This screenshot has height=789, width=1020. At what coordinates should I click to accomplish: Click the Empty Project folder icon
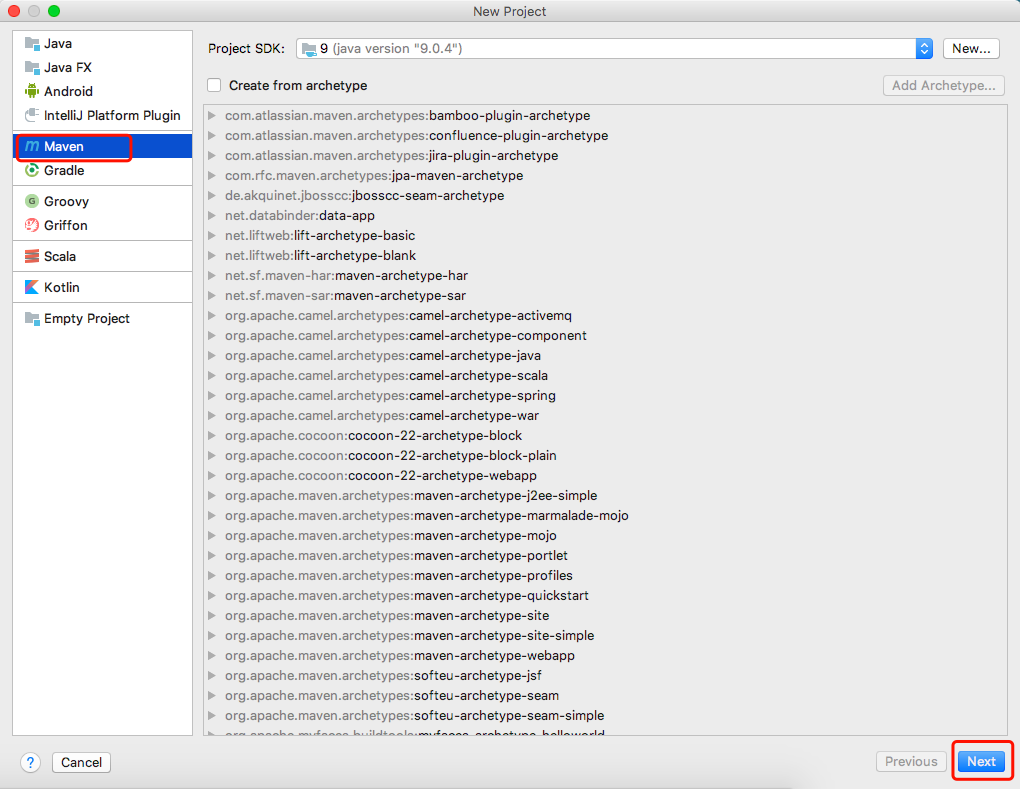tap(32, 318)
